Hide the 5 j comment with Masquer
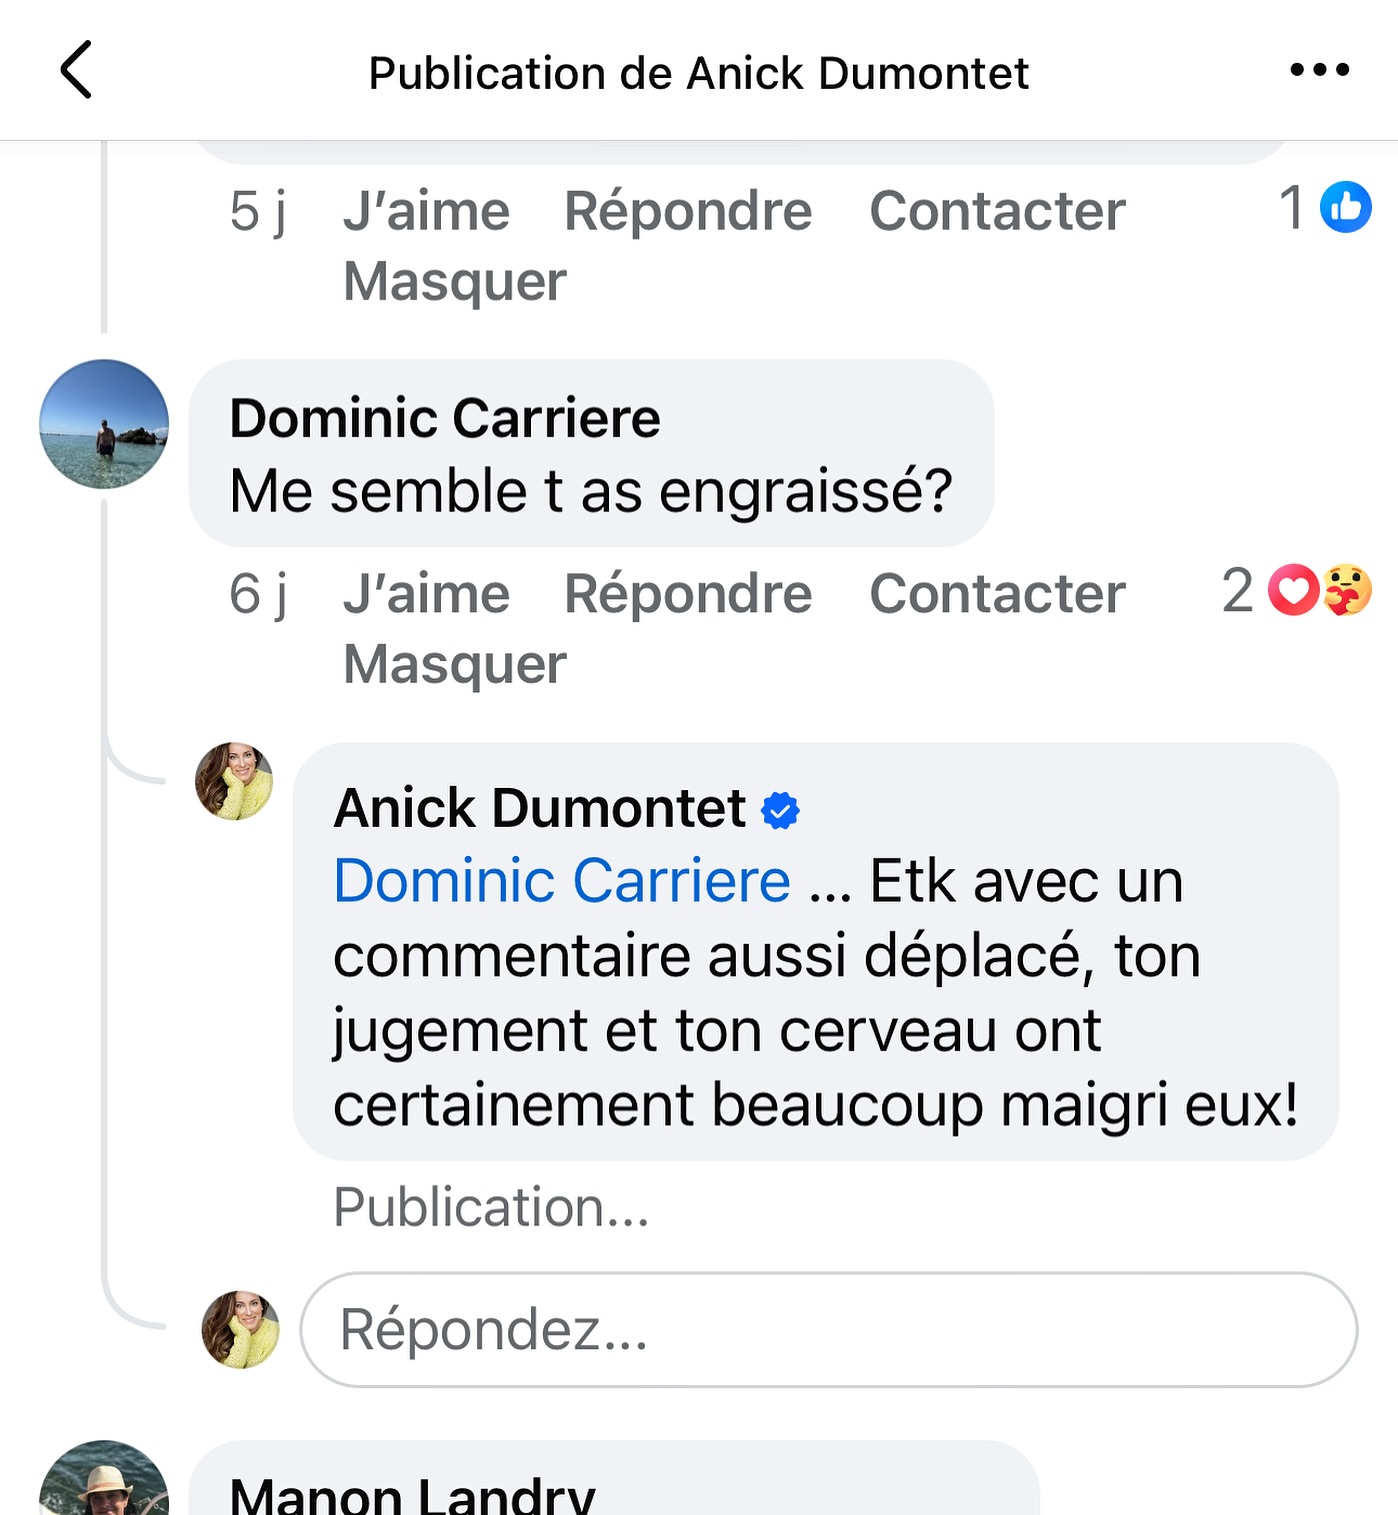Screen dimensions: 1398x1515 [454, 281]
